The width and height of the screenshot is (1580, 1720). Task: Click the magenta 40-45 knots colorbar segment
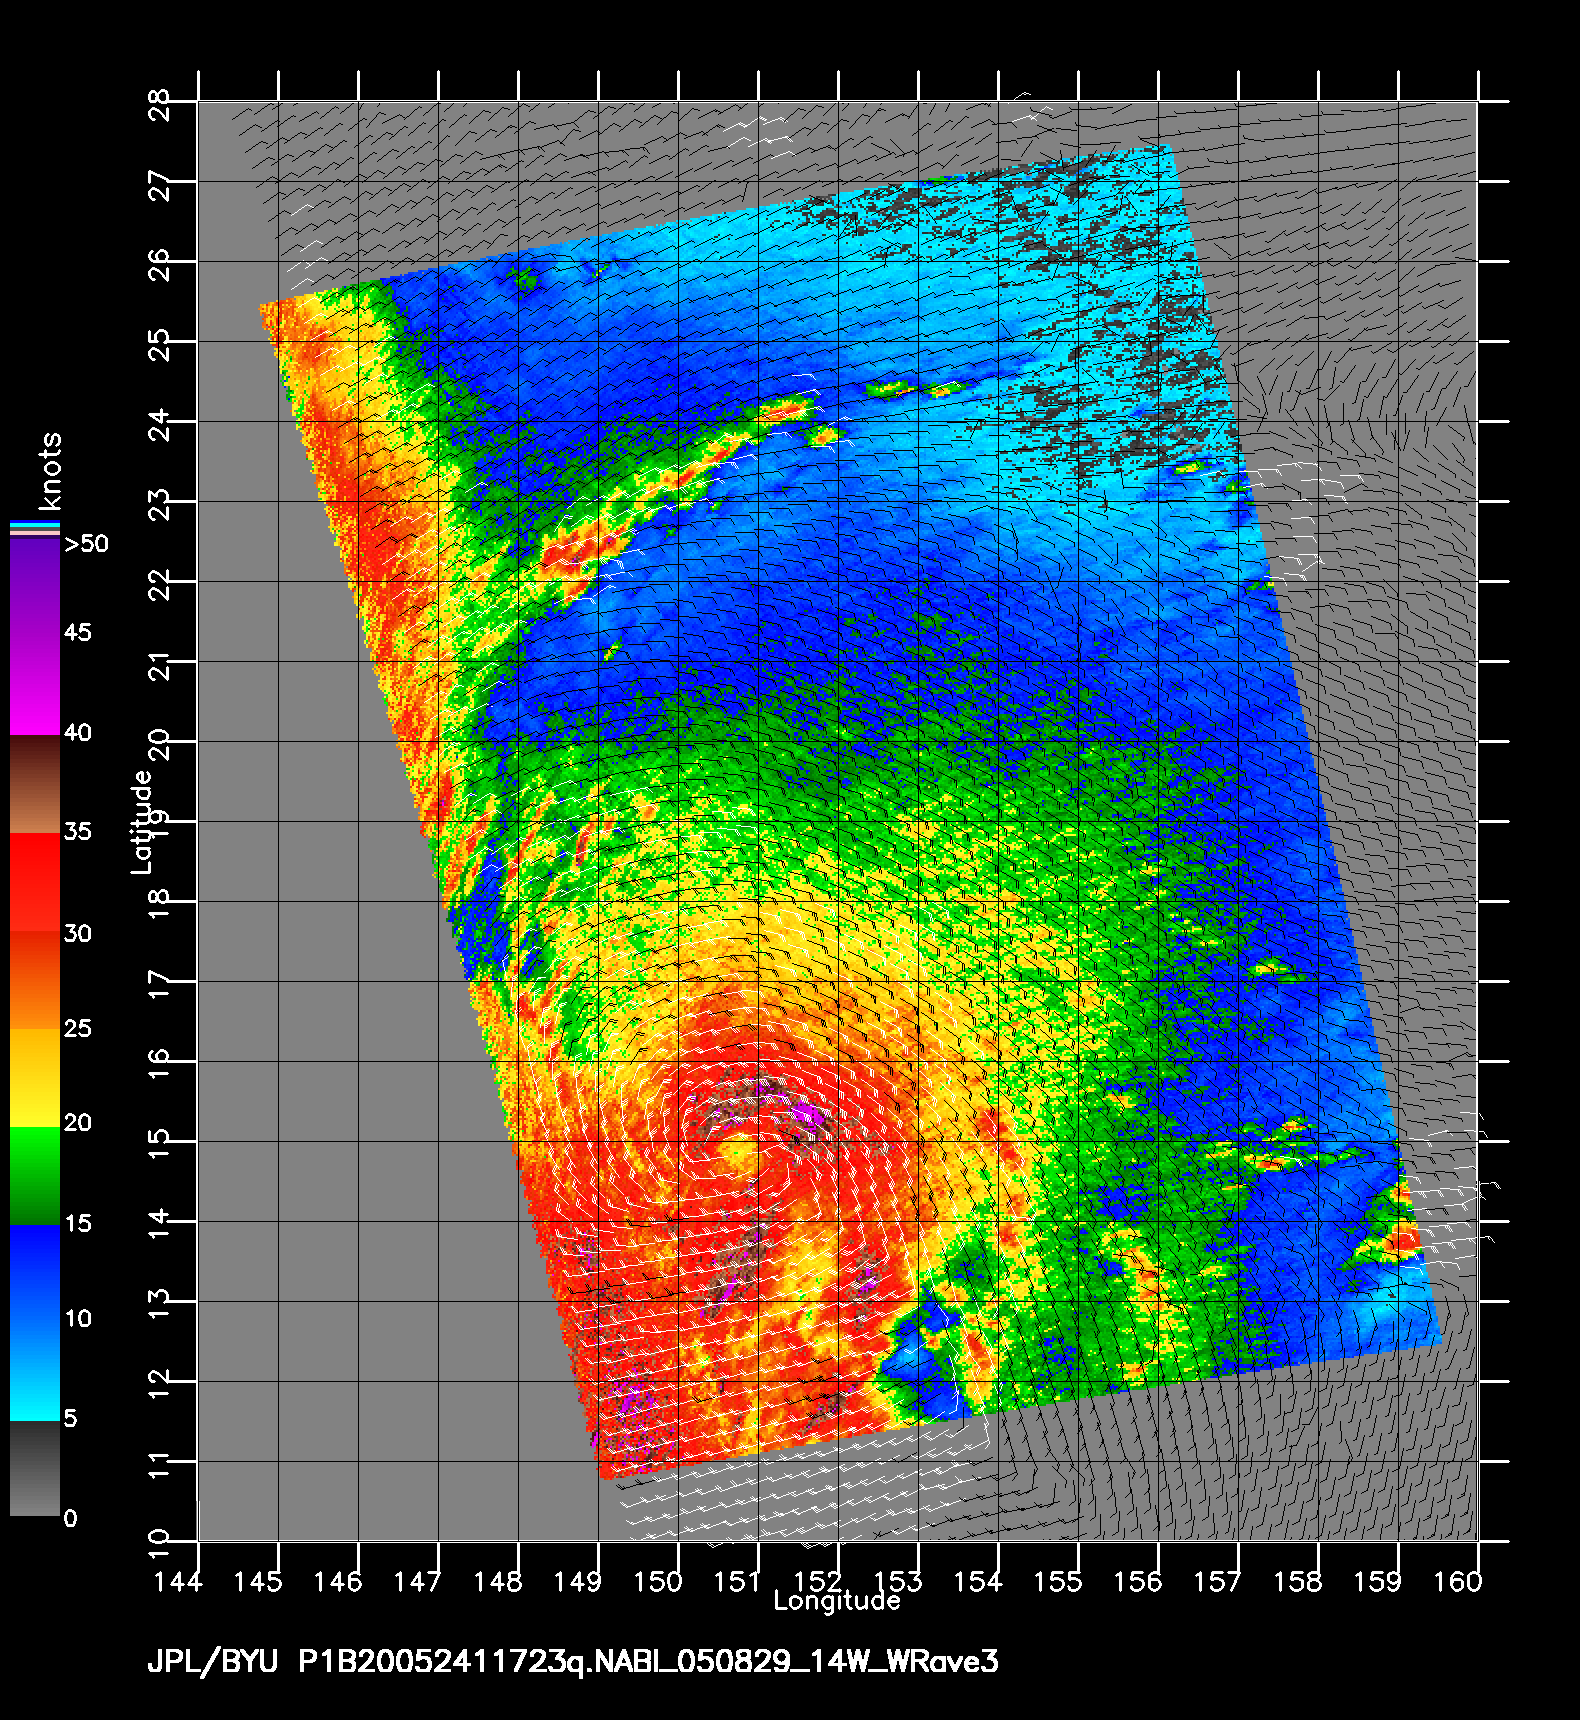35,686
